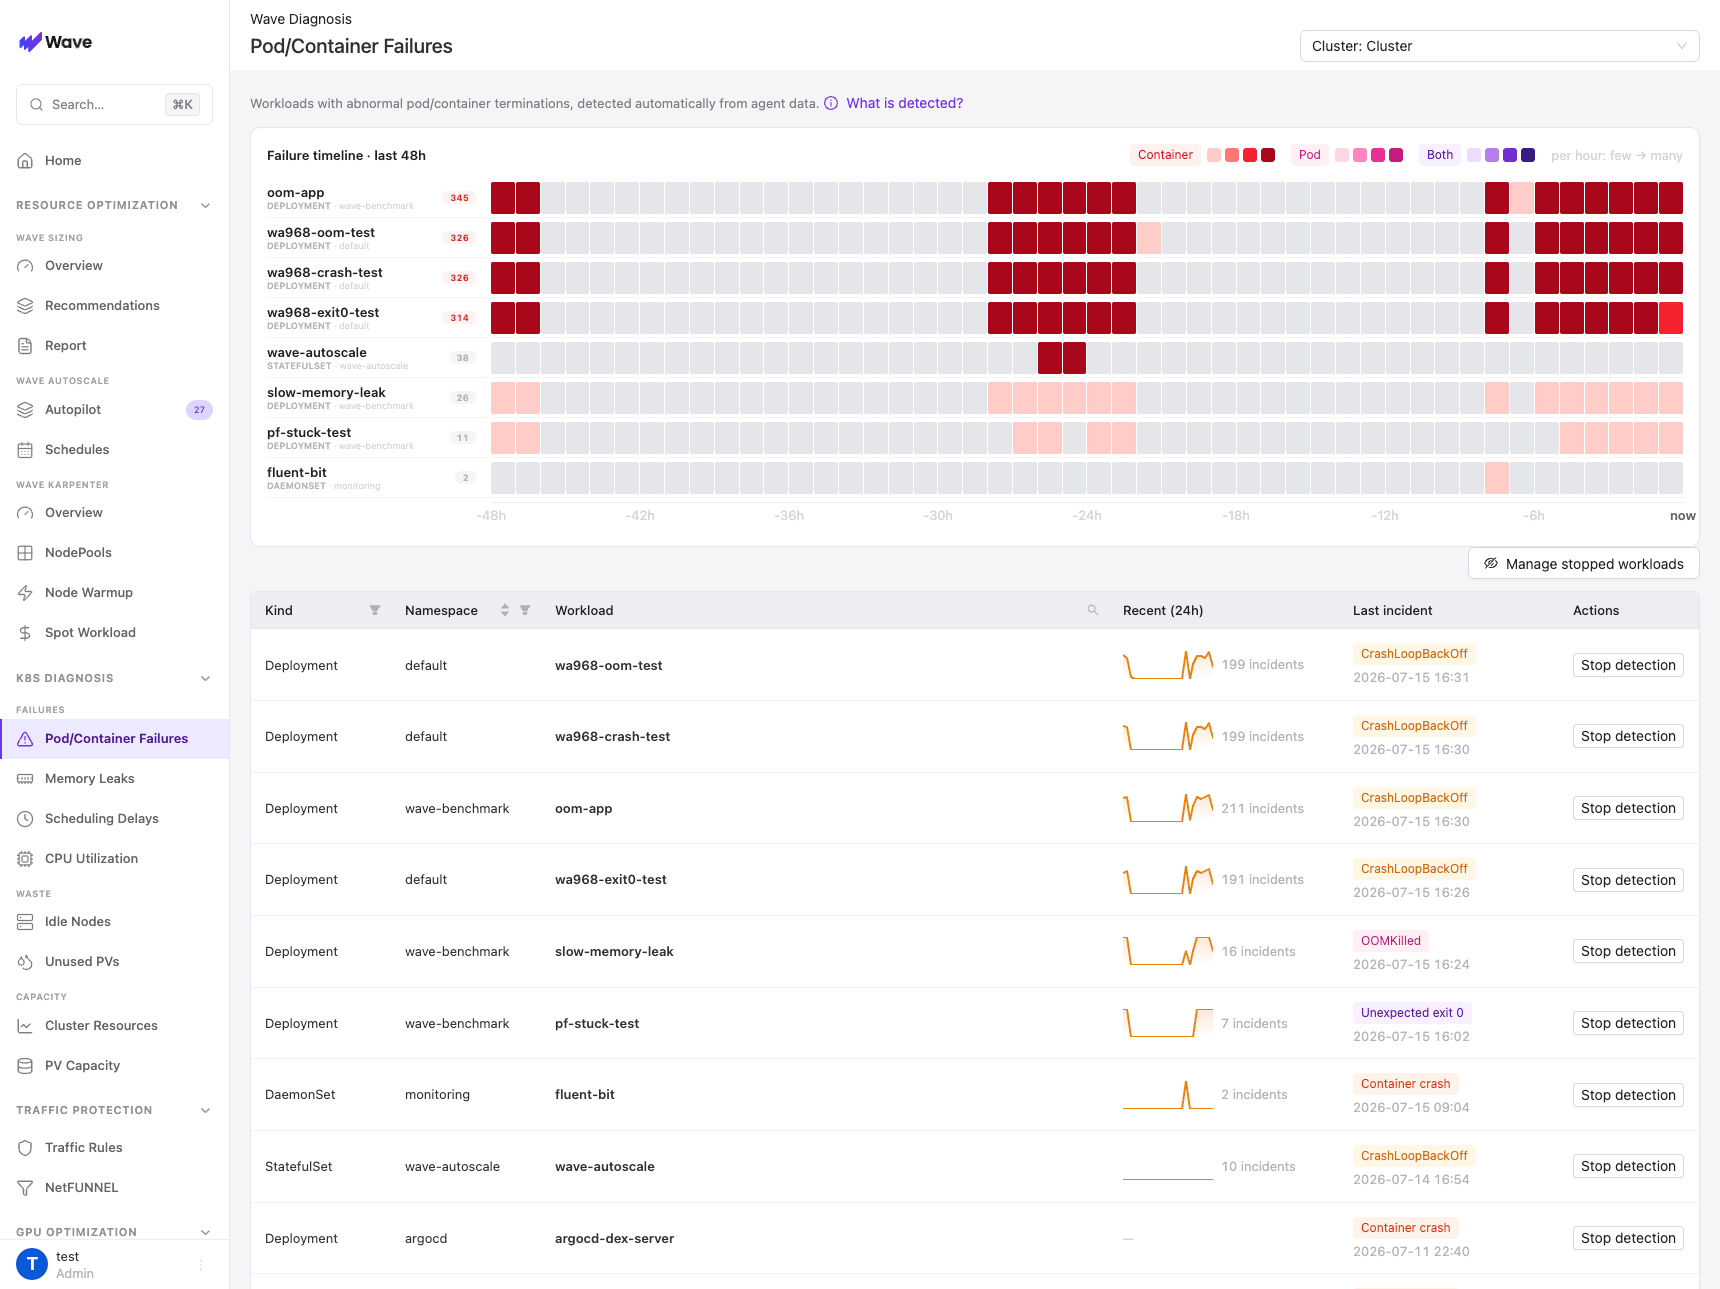Collapse the Resource Optimization section
This screenshot has width=1720, height=1289.
click(206, 206)
